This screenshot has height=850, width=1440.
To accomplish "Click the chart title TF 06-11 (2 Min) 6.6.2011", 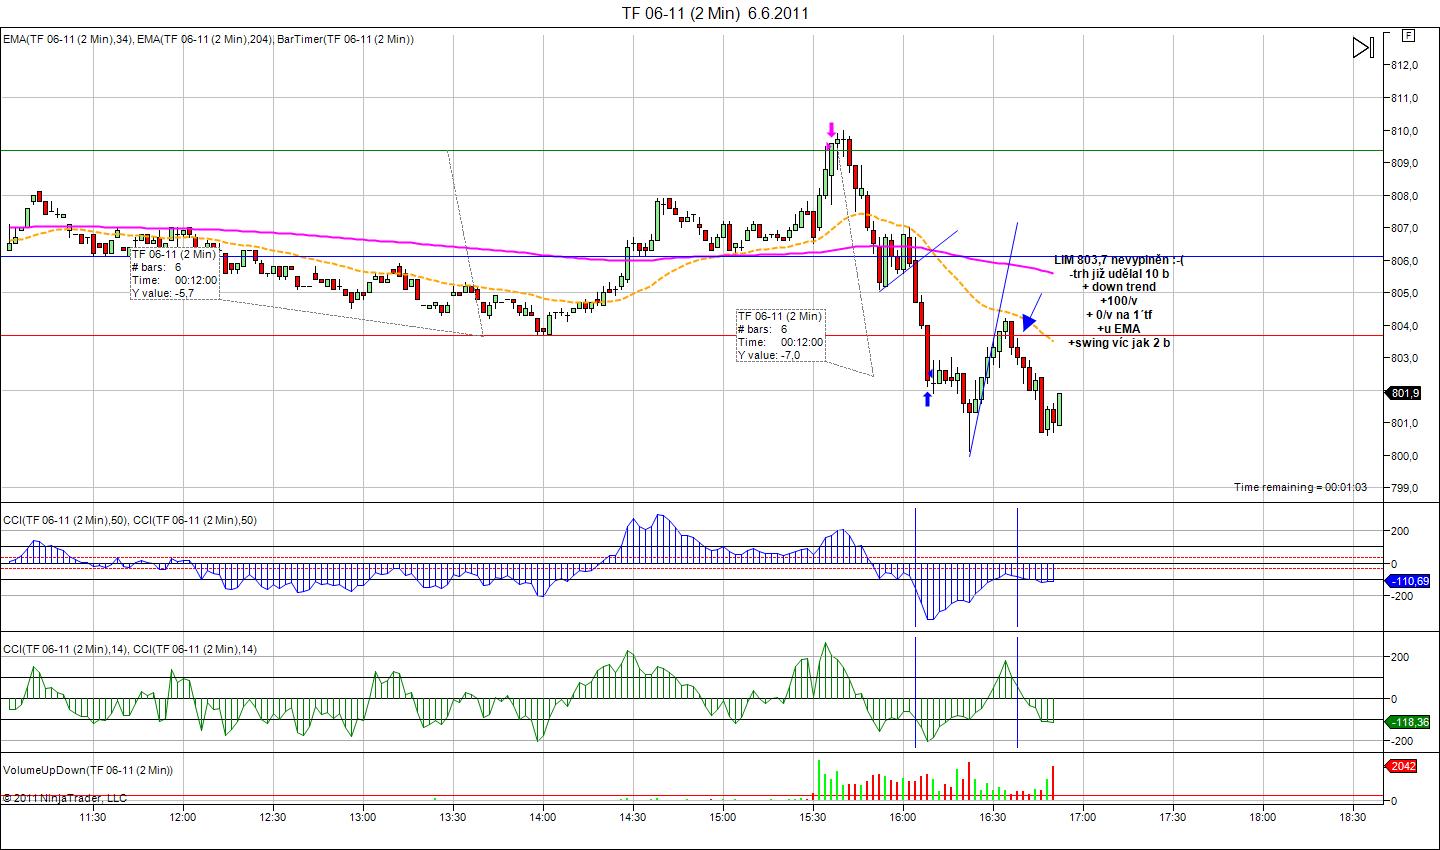I will tap(715, 13).
